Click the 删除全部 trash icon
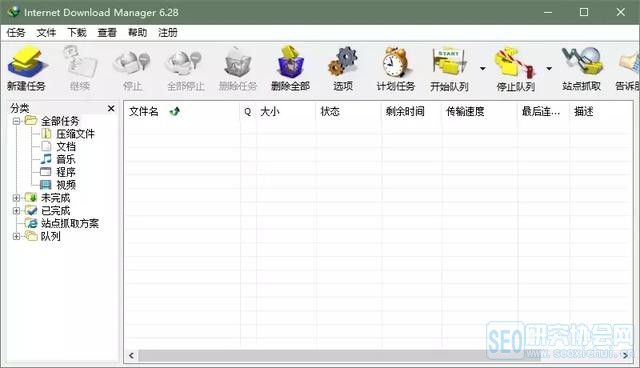This screenshot has width=640, height=368. click(x=291, y=63)
